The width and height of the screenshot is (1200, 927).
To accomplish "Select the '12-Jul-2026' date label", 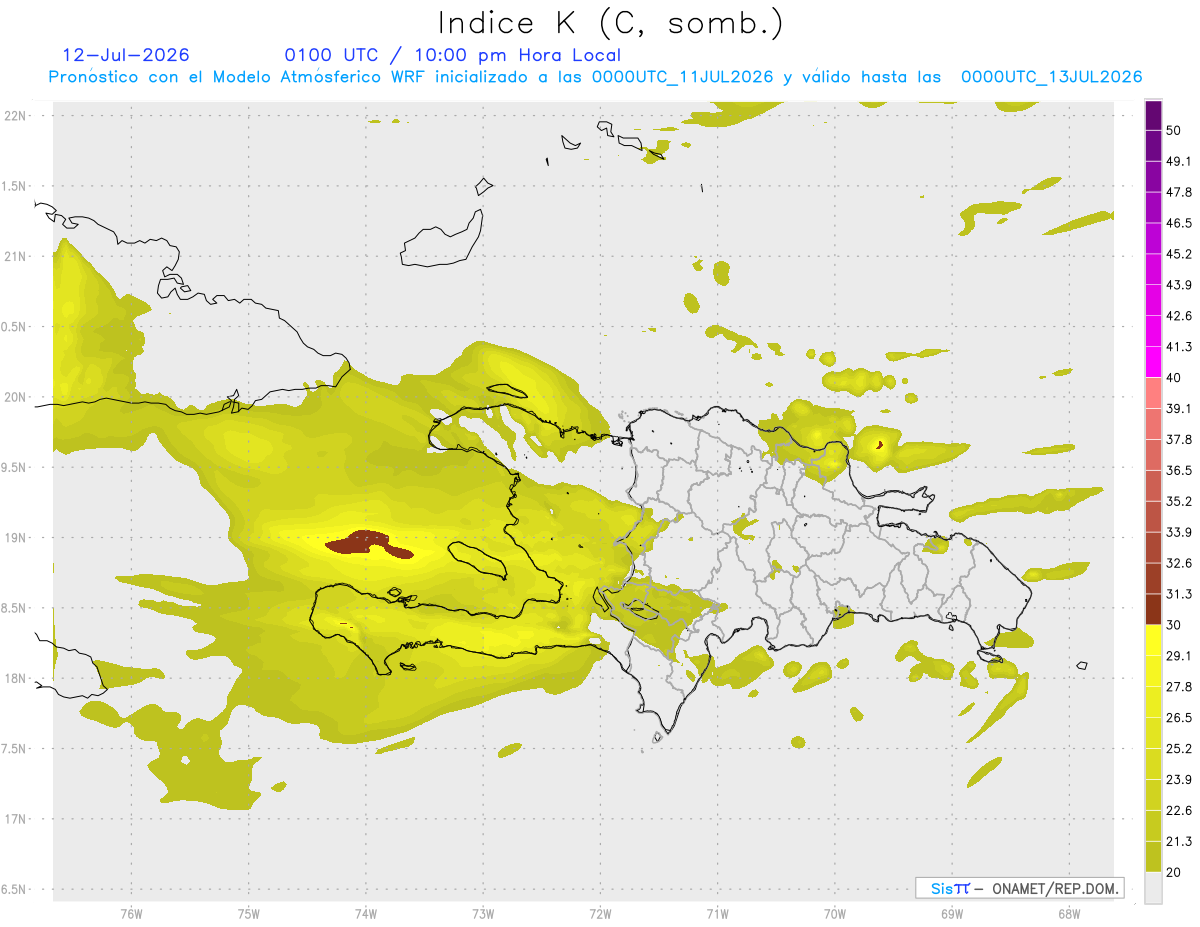I will coord(125,55).
